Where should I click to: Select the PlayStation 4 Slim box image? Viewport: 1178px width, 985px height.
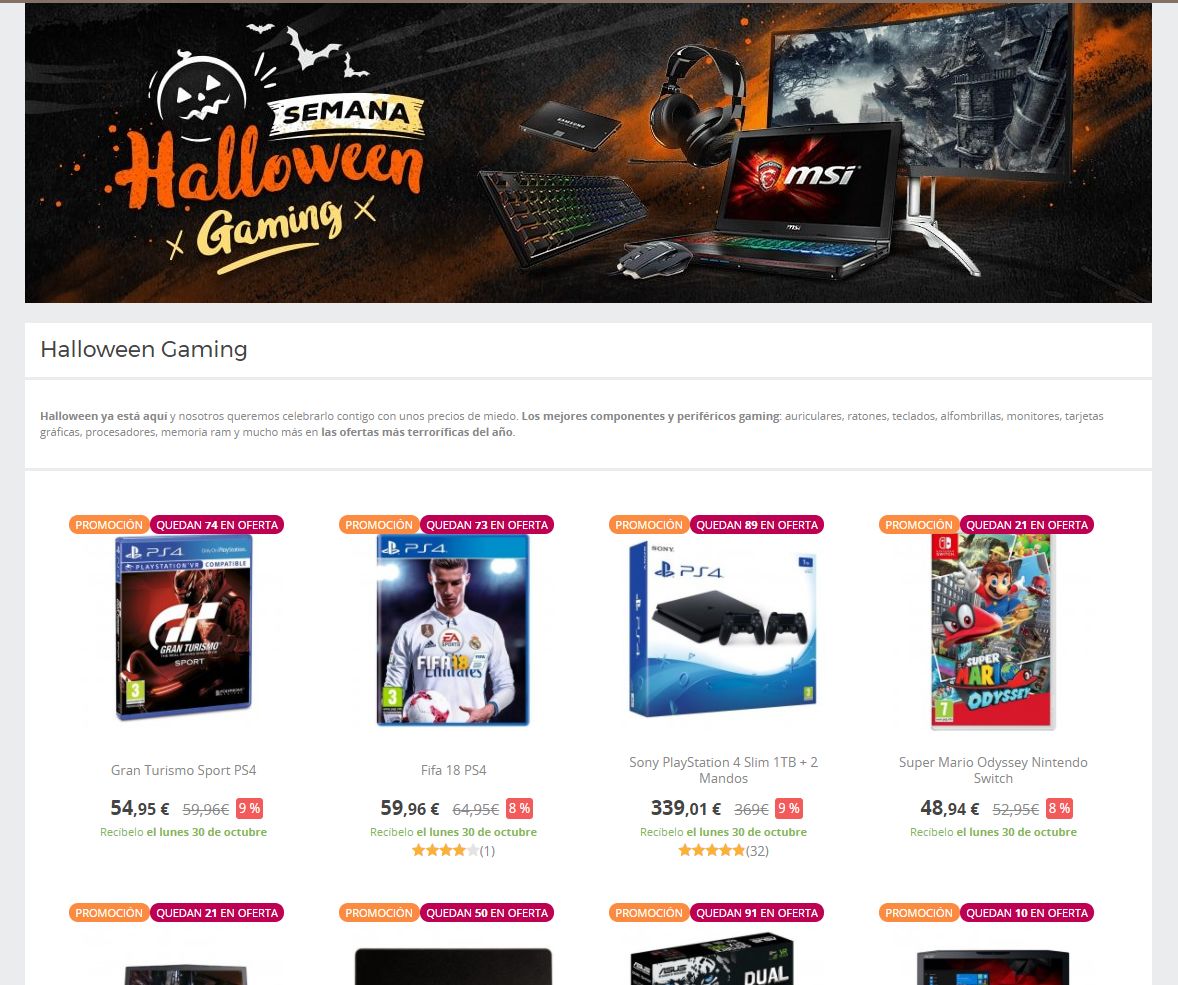coord(723,630)
